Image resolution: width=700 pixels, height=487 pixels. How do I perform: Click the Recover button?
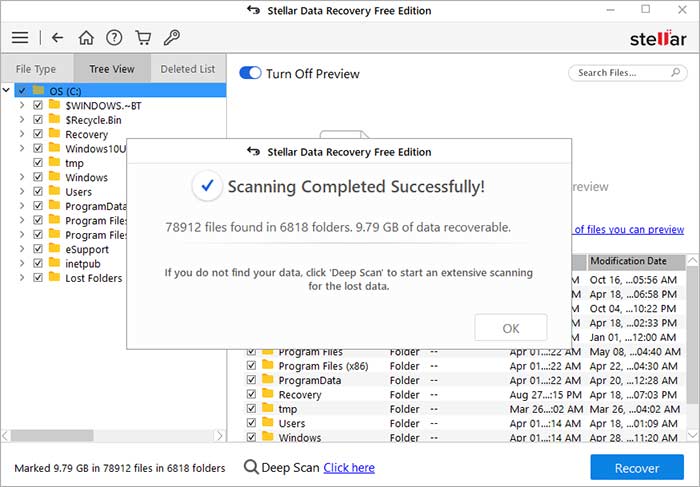click(x=637, y=467)
